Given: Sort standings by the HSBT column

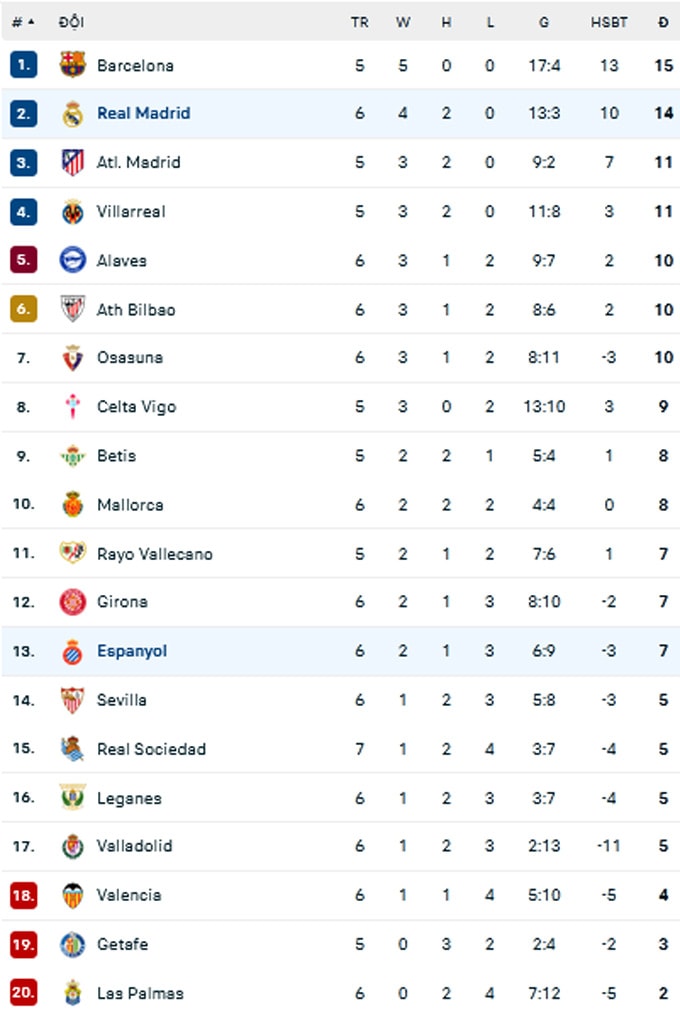Looking at the screenshot, I should coord(609,22).
